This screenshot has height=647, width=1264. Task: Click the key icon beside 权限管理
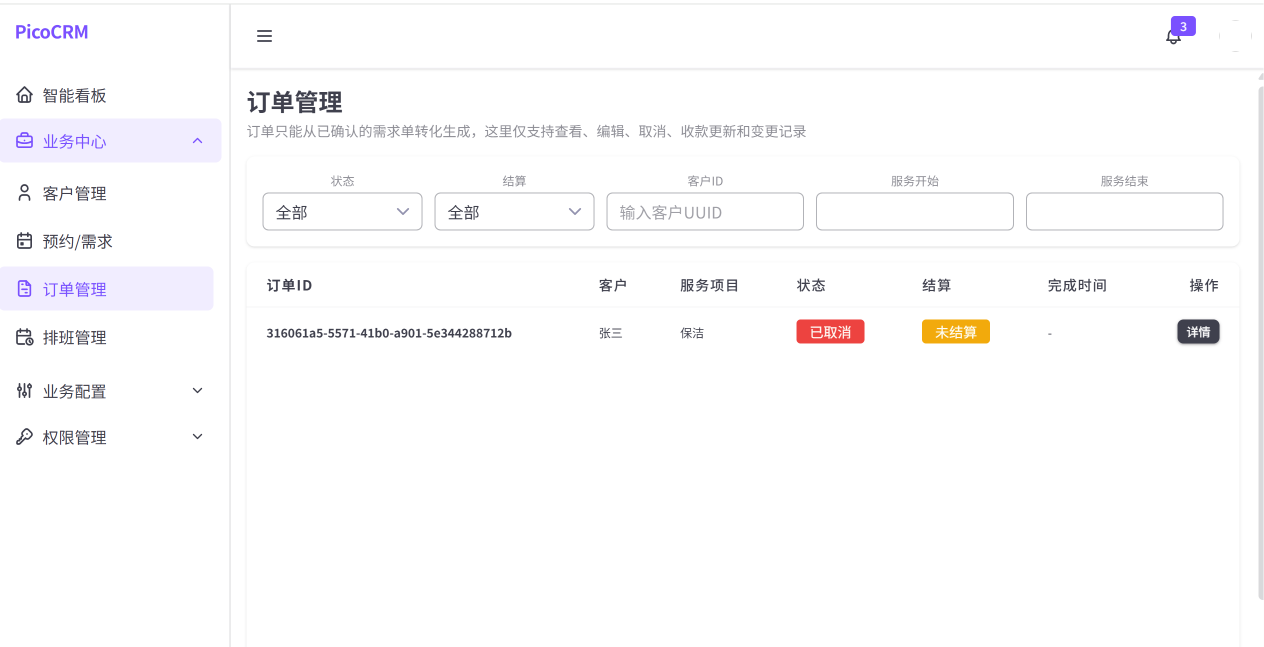(25, 437)
